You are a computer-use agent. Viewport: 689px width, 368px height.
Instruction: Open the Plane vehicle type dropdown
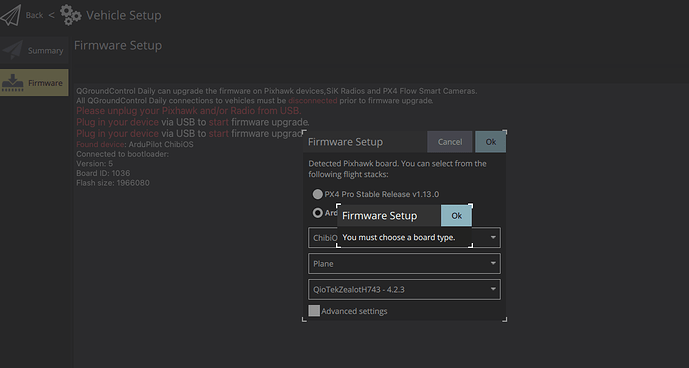(x=404, y=263)
